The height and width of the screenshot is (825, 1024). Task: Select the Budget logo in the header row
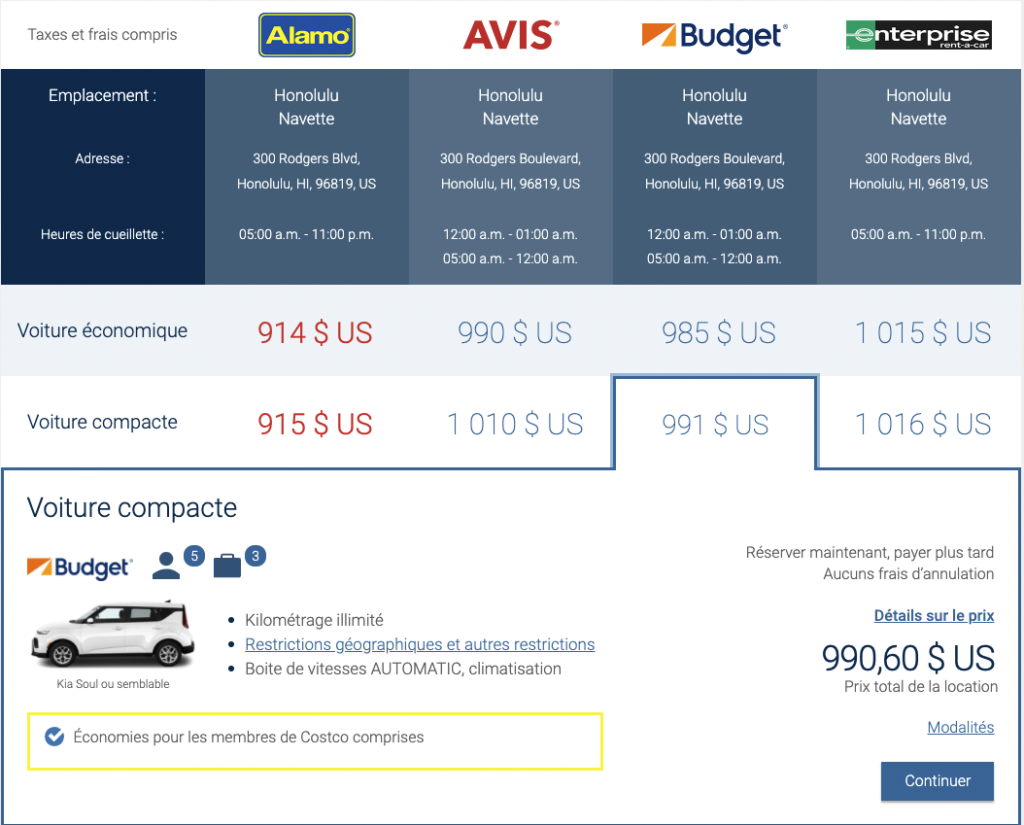(714, 33)
